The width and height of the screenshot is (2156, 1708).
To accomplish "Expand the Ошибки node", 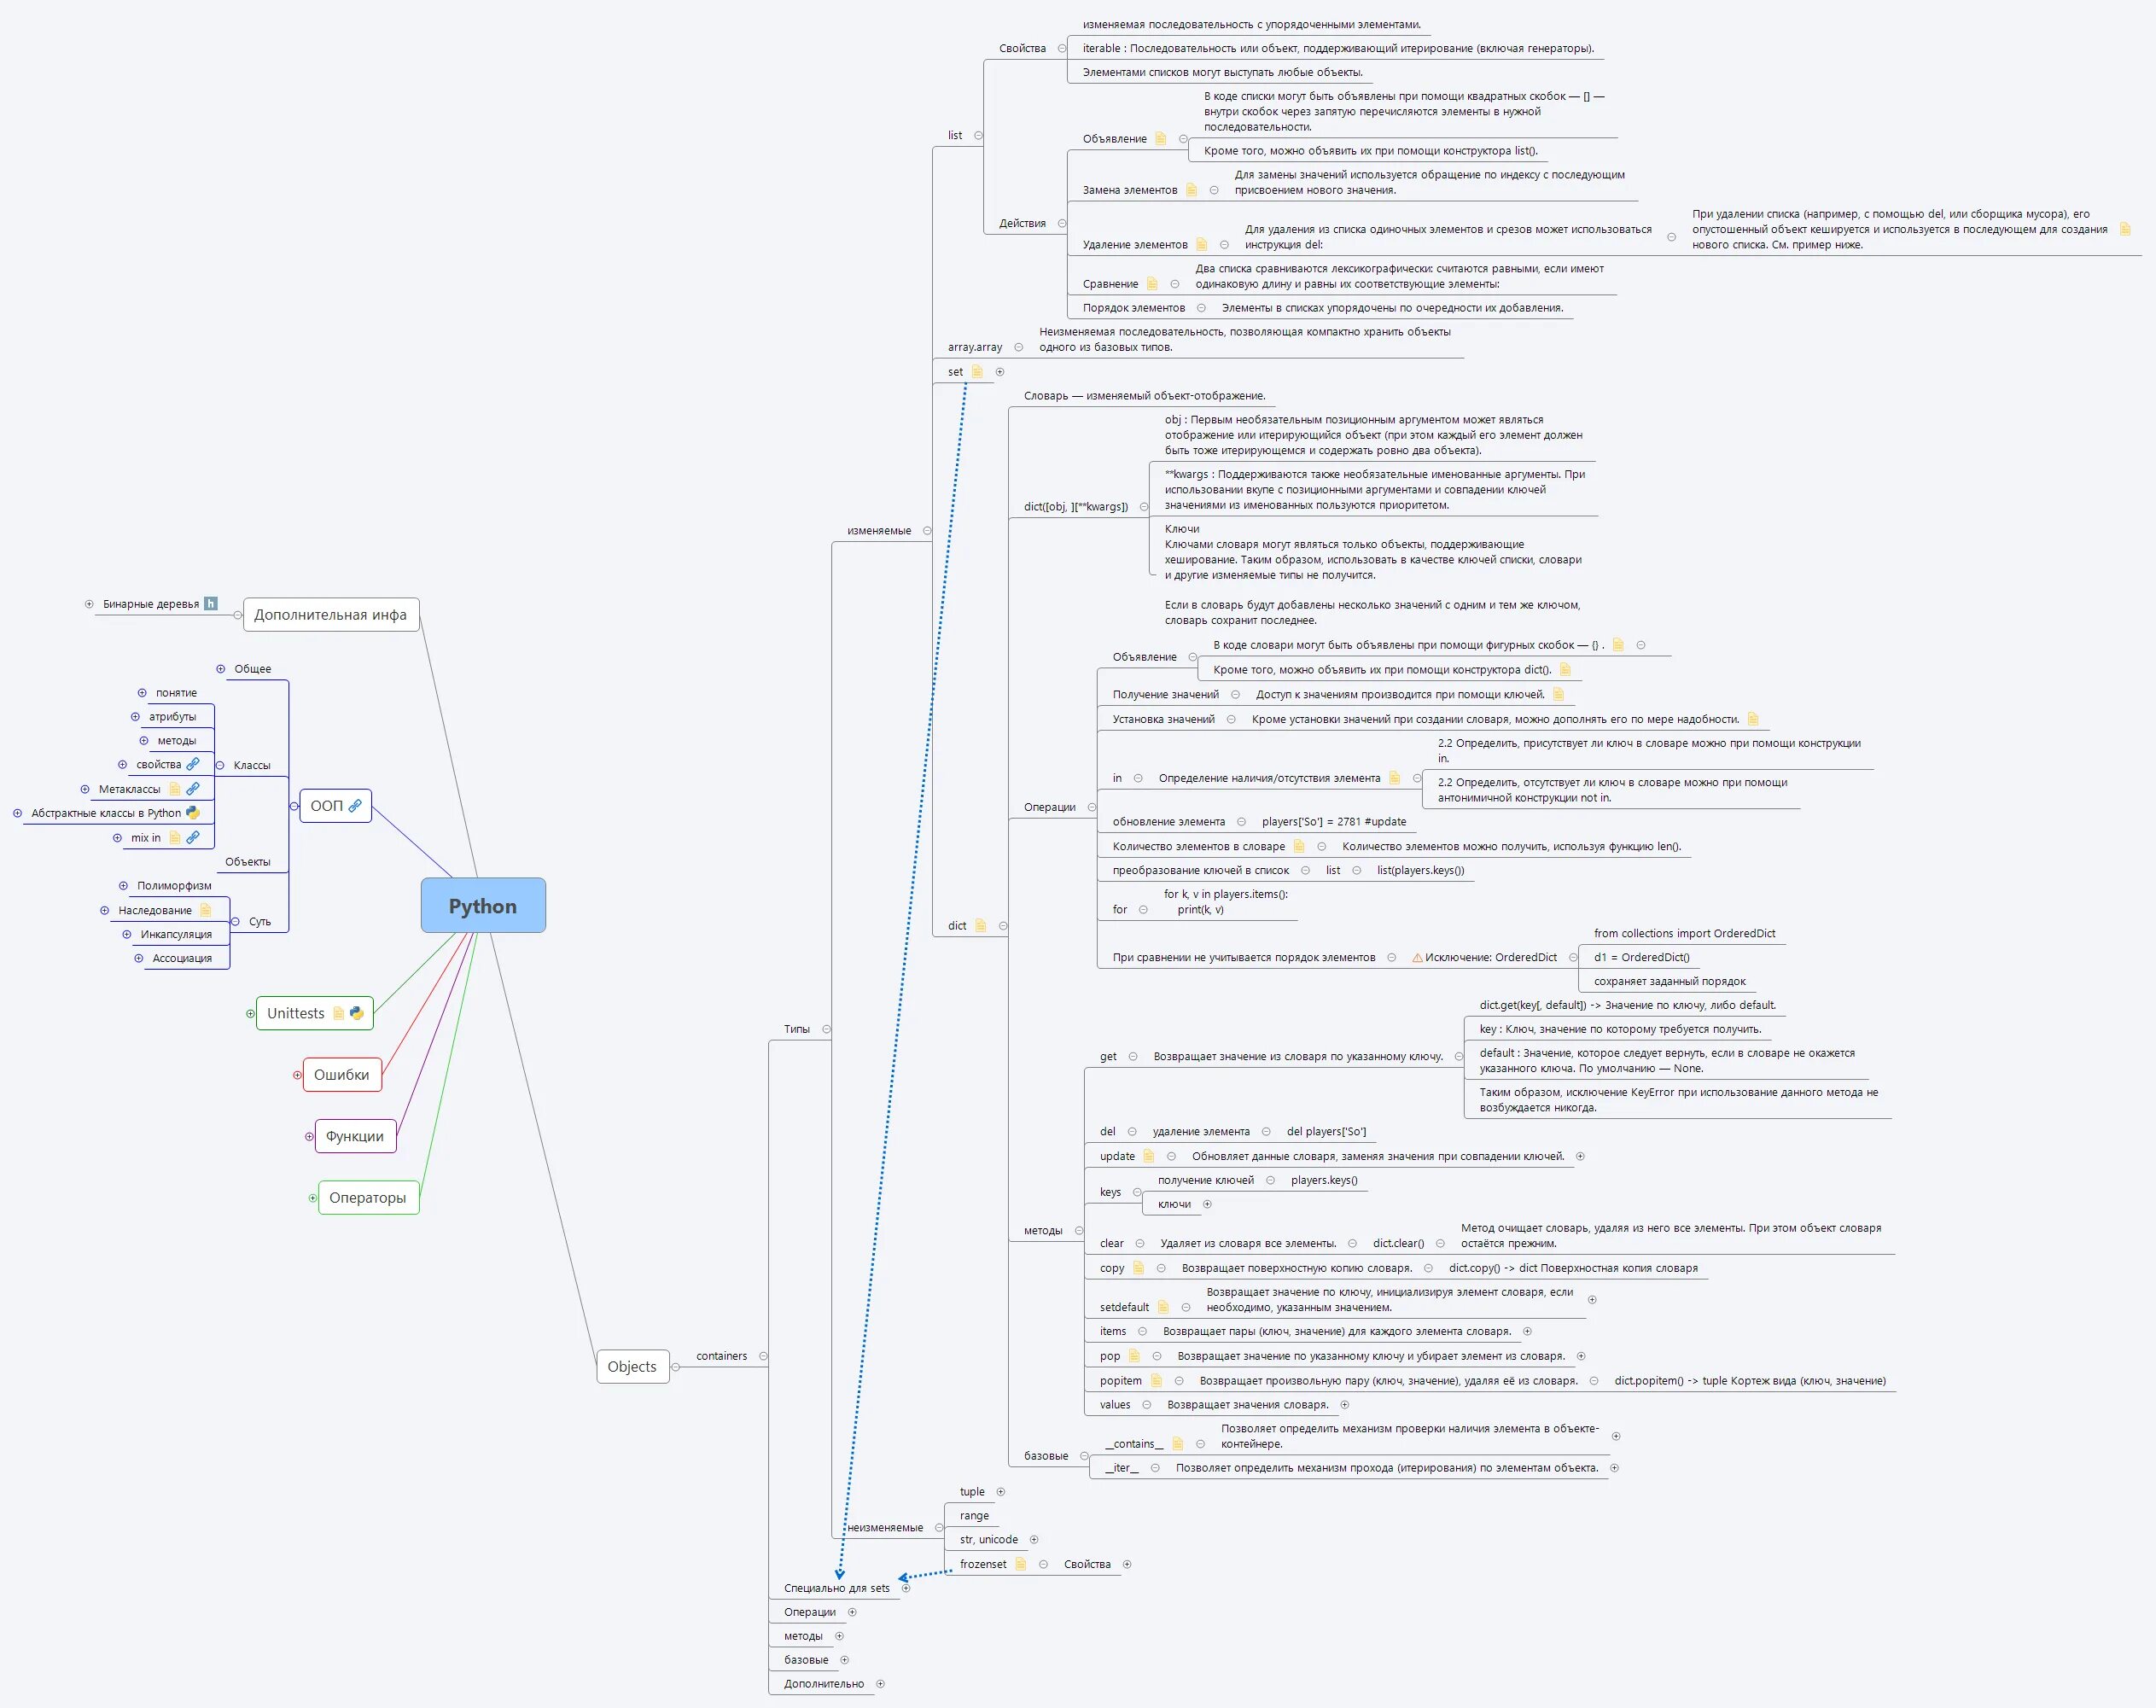I will [297, 1075].
